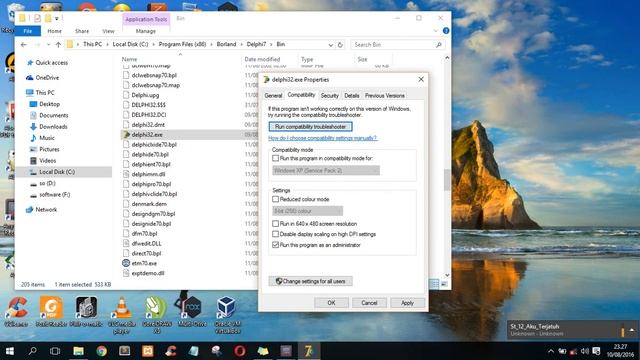Adjust the orange volume bar in media popup

coord(622,330)
